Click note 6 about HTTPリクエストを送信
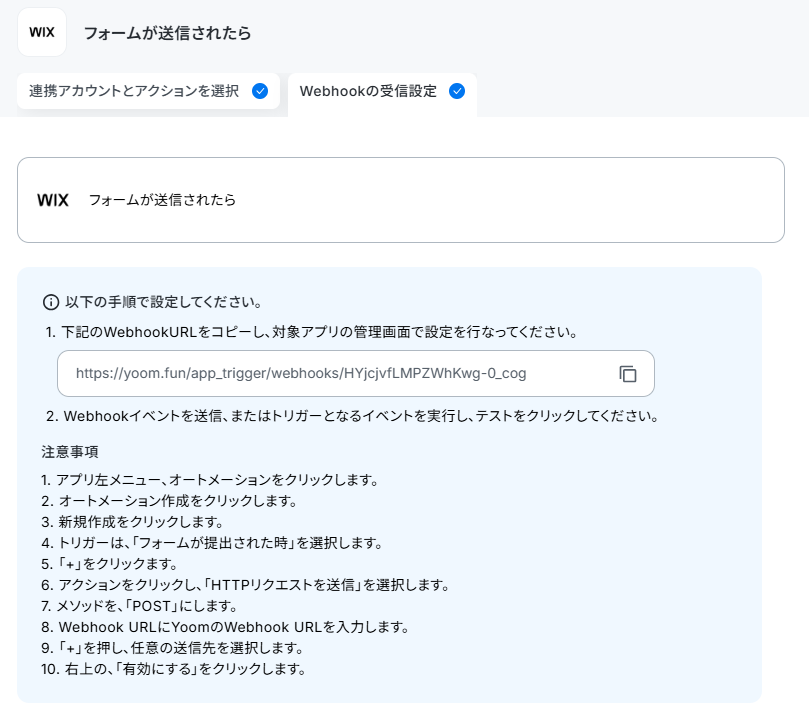Viewport: 809px width, 717px height. click(x=246, y=585)
